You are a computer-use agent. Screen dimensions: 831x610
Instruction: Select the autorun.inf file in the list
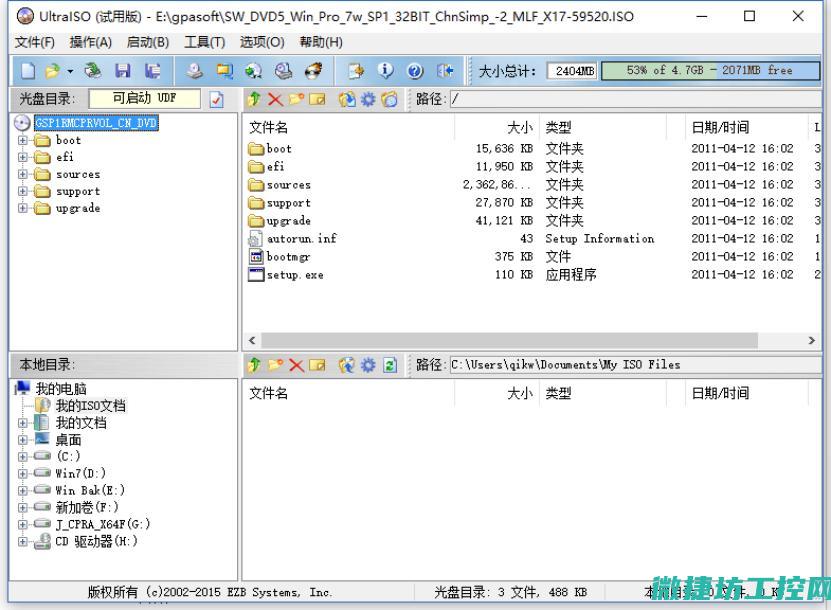(x=302, y=238)
